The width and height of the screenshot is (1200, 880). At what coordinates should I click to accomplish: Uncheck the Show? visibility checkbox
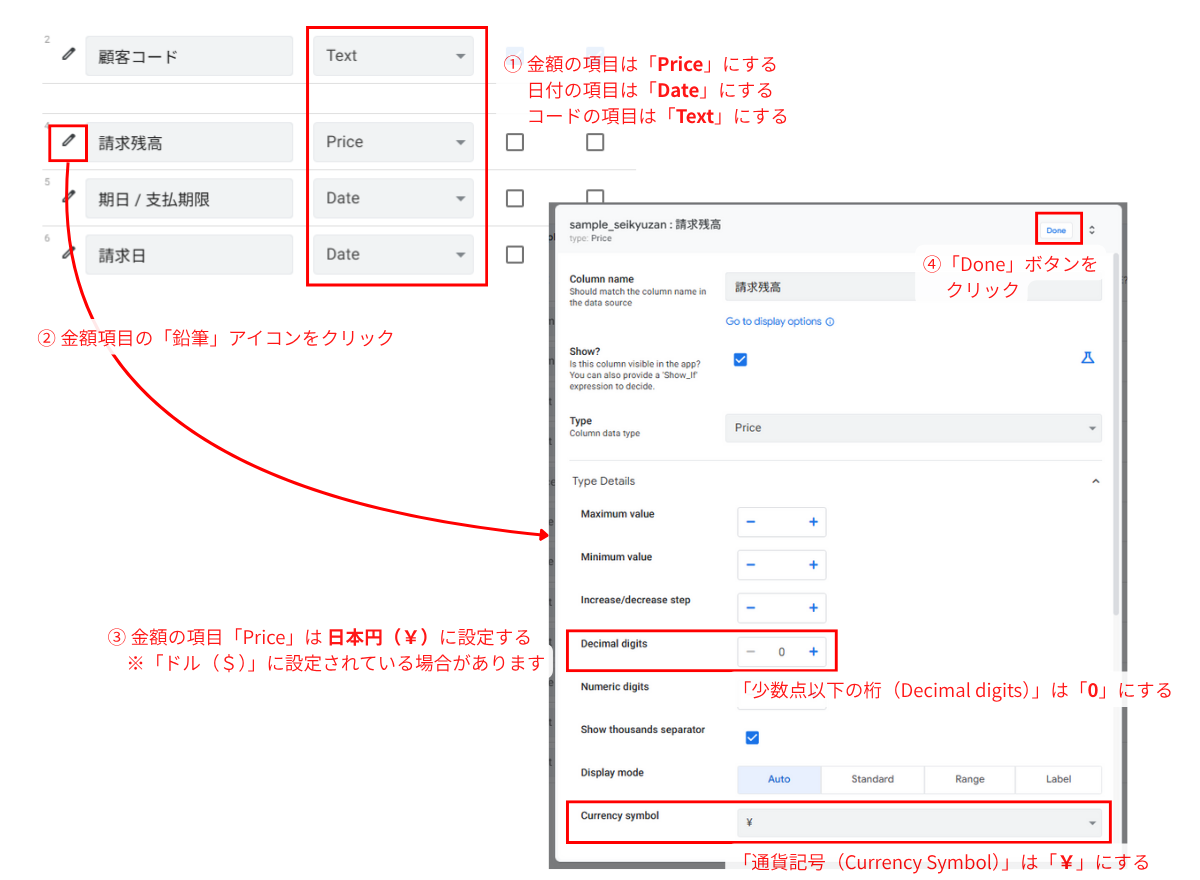(x=739, y=359)
